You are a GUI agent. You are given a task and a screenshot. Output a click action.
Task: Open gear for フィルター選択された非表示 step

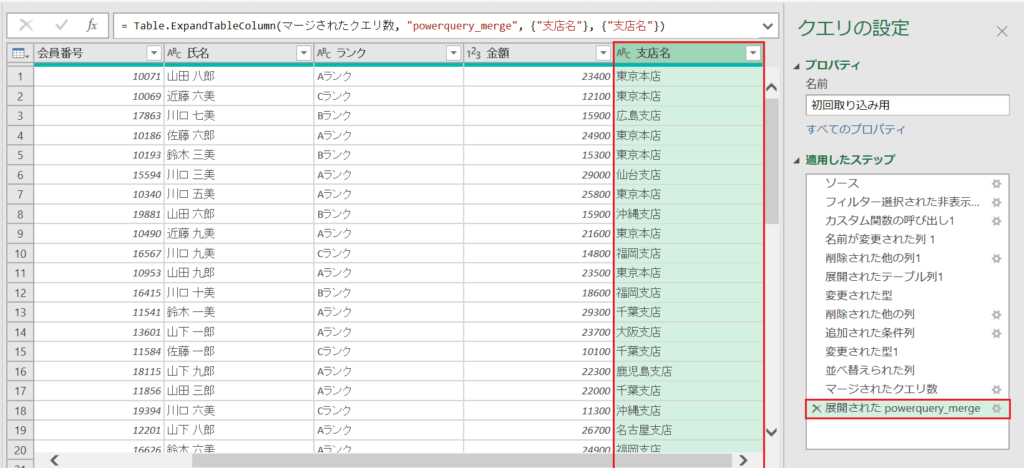tap(996, 202)
